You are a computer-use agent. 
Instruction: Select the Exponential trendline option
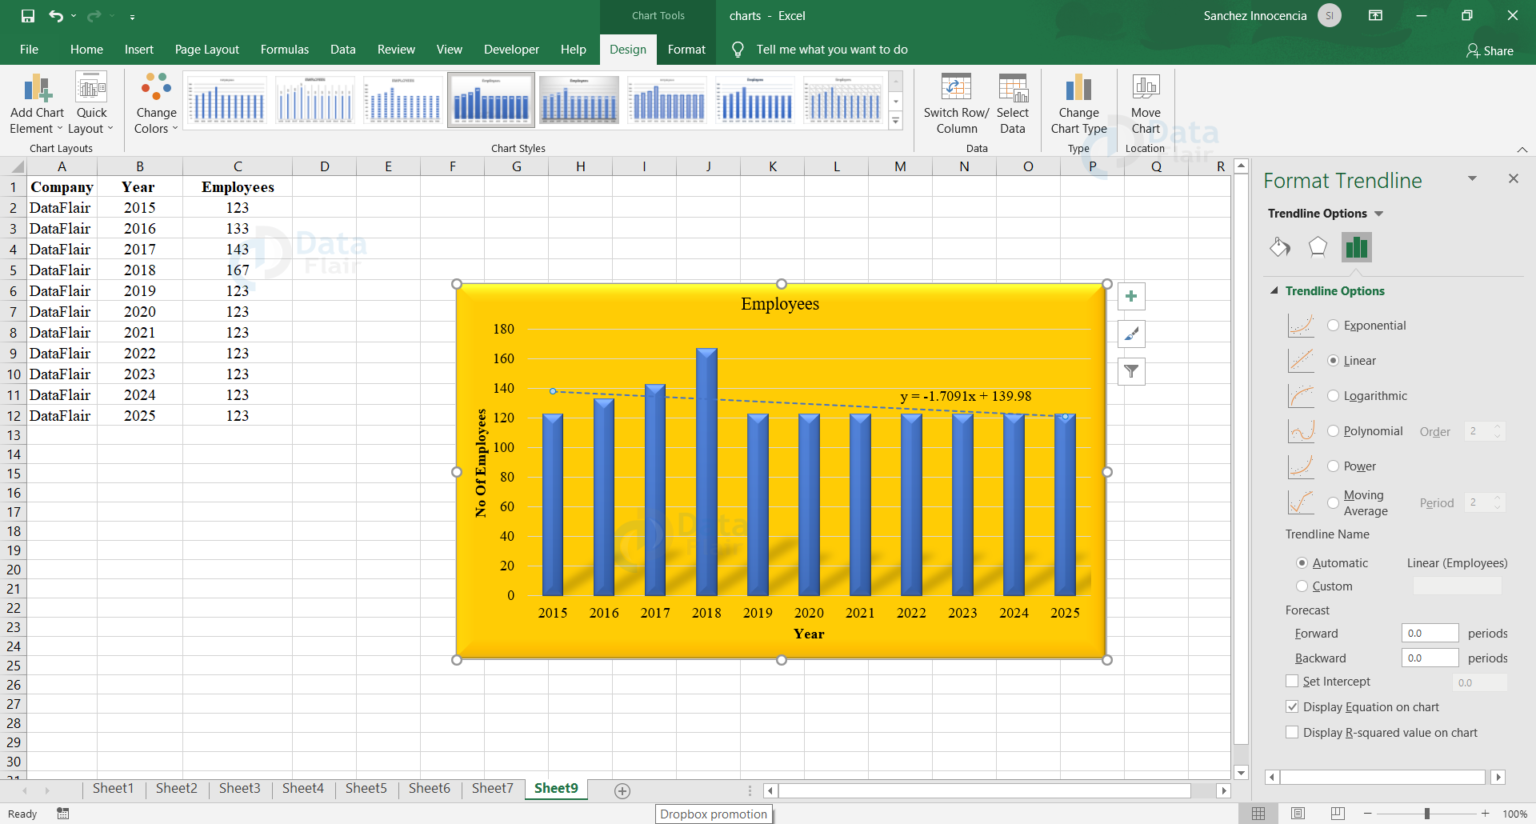[1333, 325]
